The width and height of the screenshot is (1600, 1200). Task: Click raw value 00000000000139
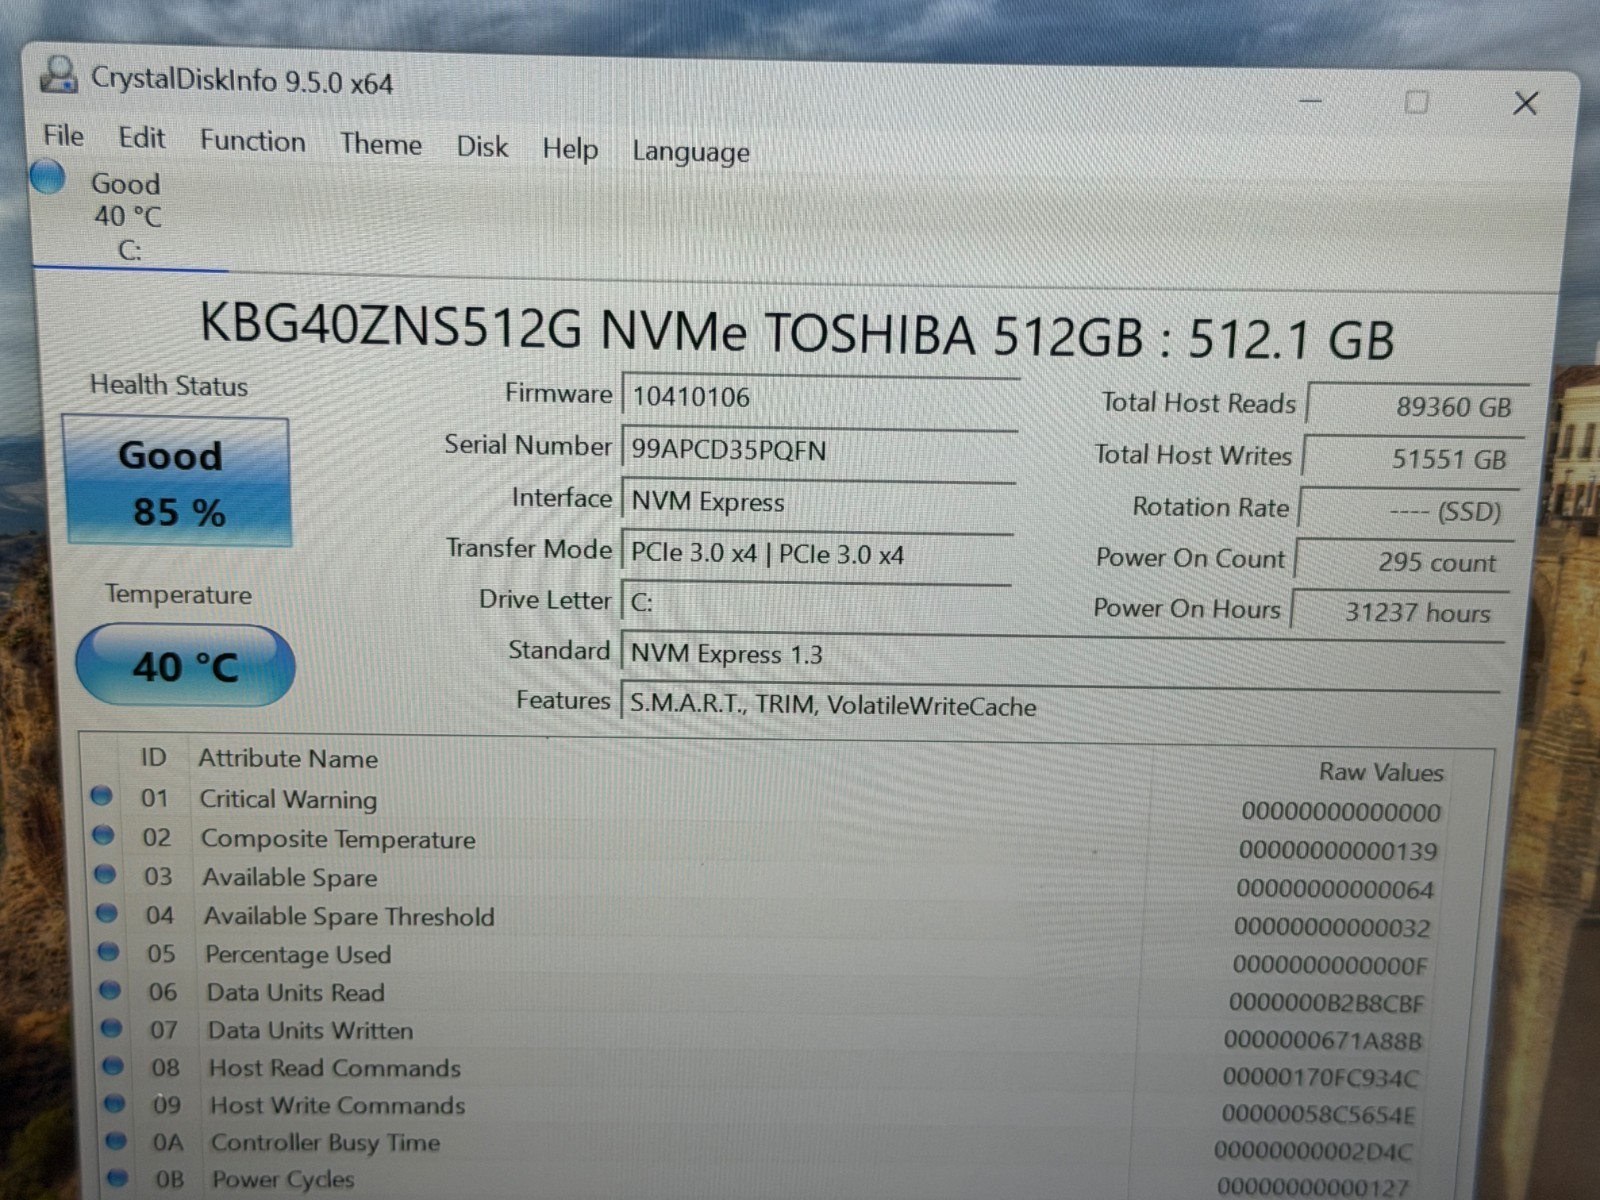[1338, 851]
